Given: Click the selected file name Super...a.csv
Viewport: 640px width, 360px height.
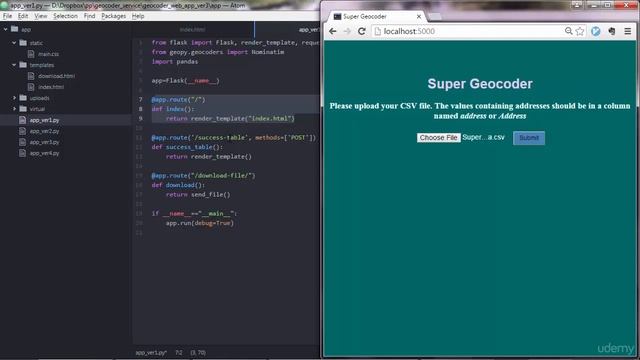Looking at the screenshot, I should coord(483,138).
